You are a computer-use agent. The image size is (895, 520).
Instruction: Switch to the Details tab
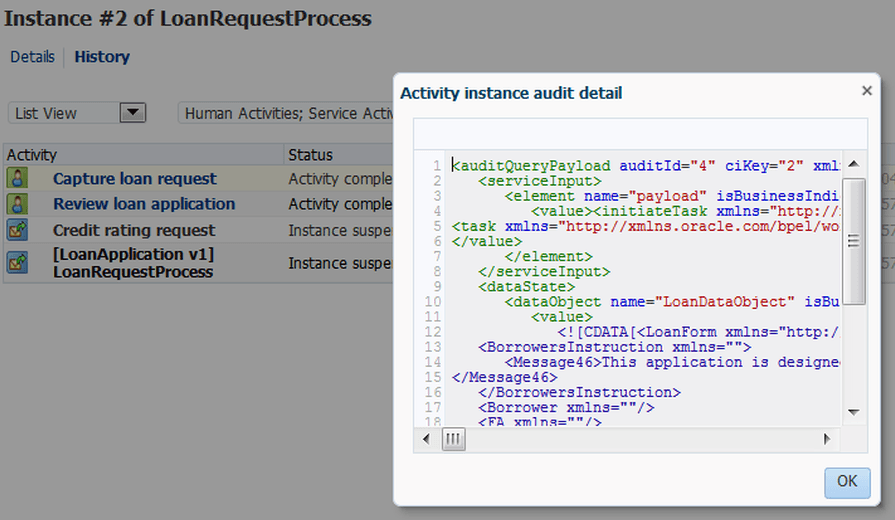[33, 57]
